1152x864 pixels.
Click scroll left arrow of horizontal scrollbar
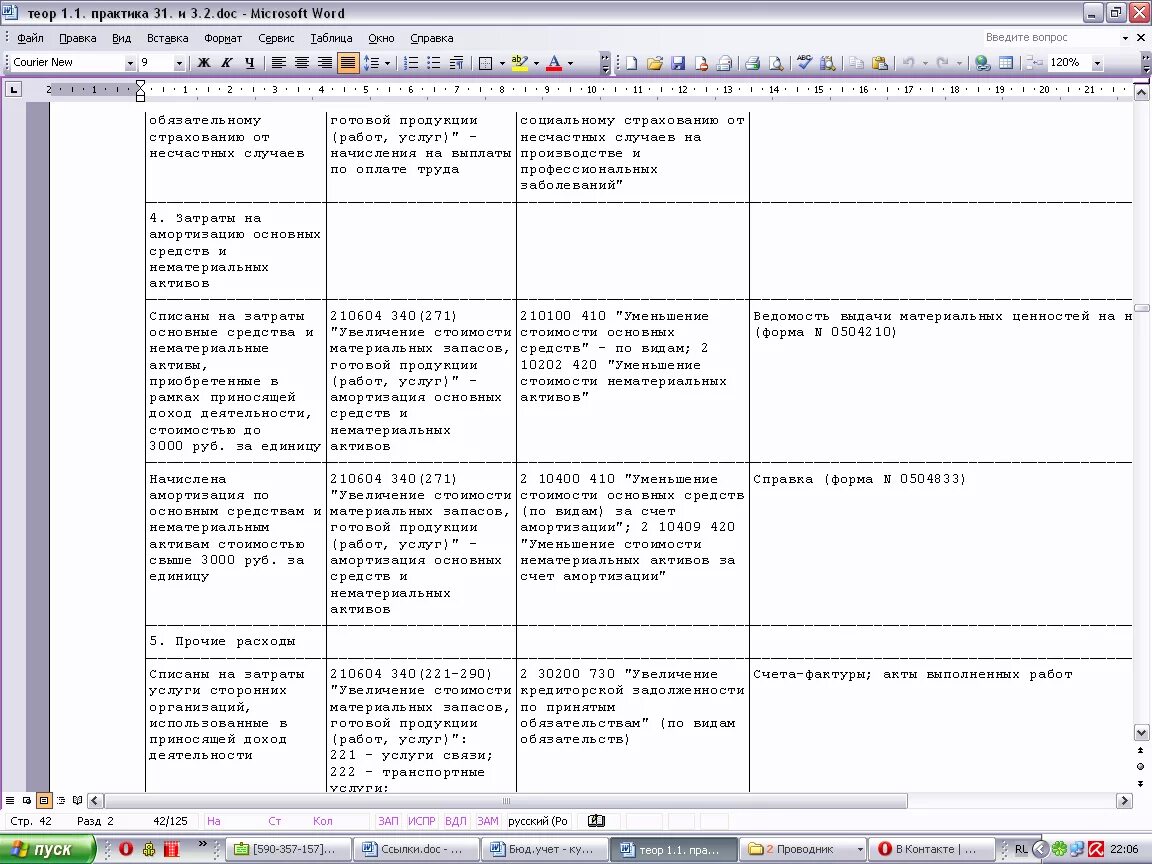pyautogui.click(x=96, y=800)
